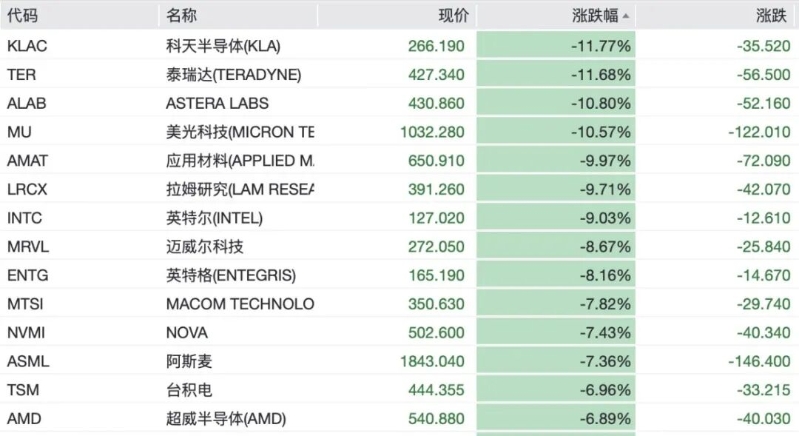Sort by the 名称 column header
799x436 pixels.
point(181,15)
